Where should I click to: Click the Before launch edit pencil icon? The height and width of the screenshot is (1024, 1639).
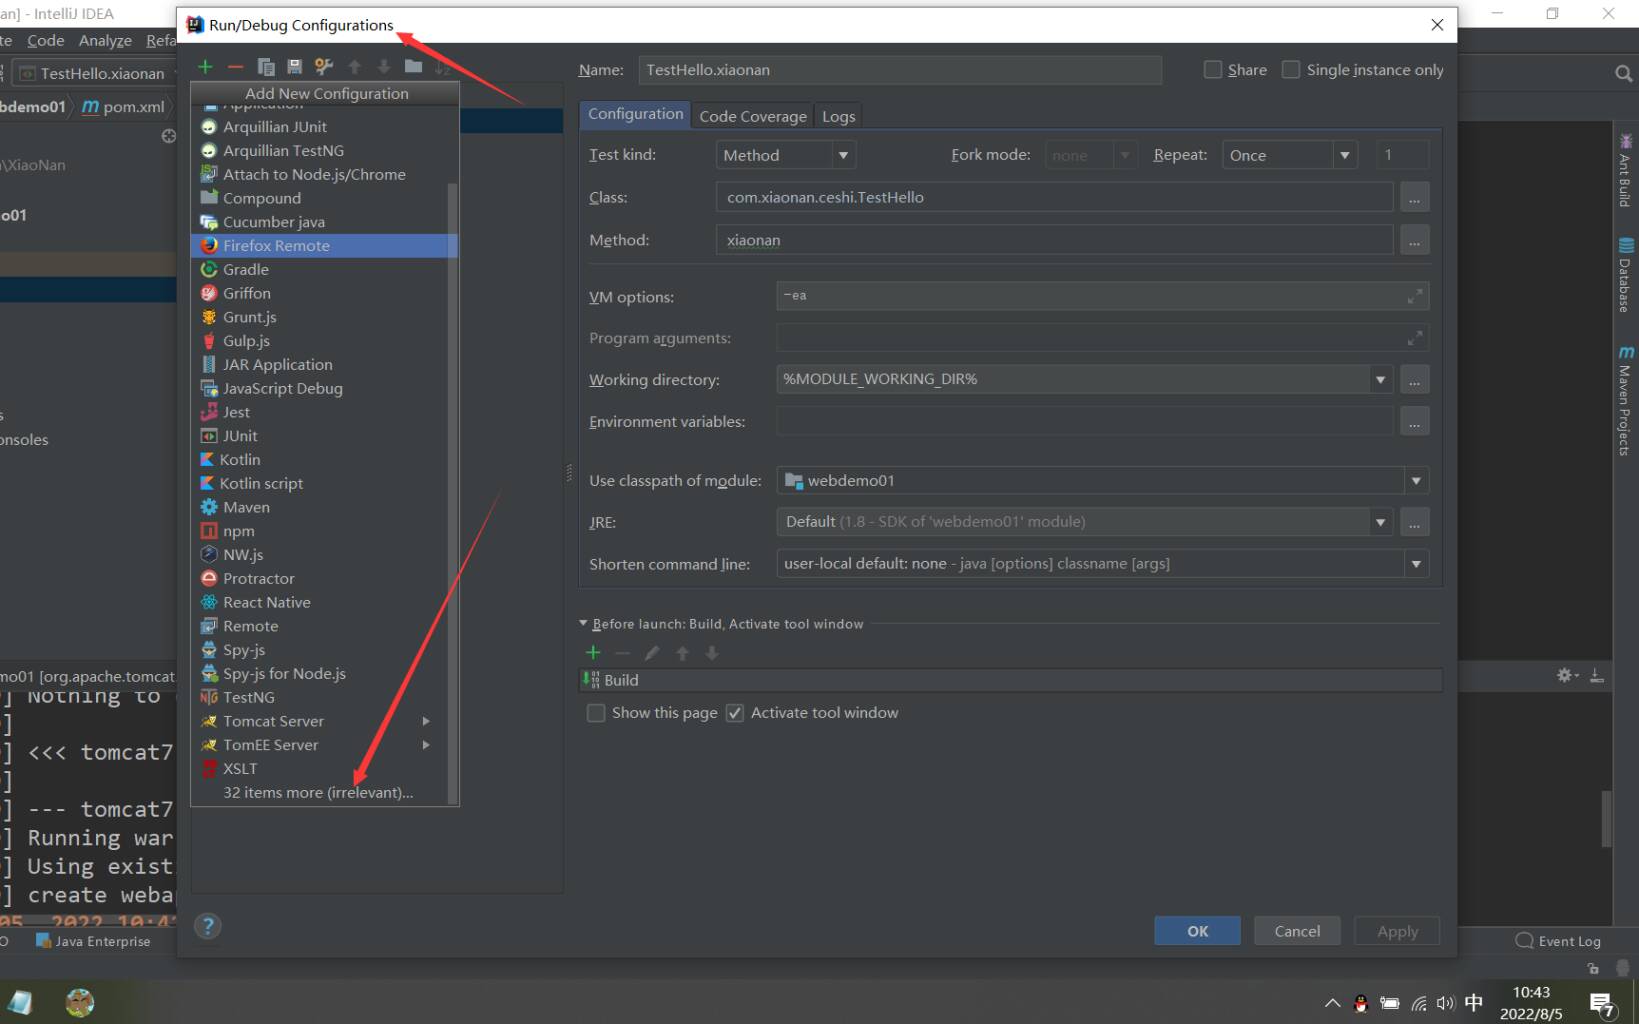tap(652, 653)
